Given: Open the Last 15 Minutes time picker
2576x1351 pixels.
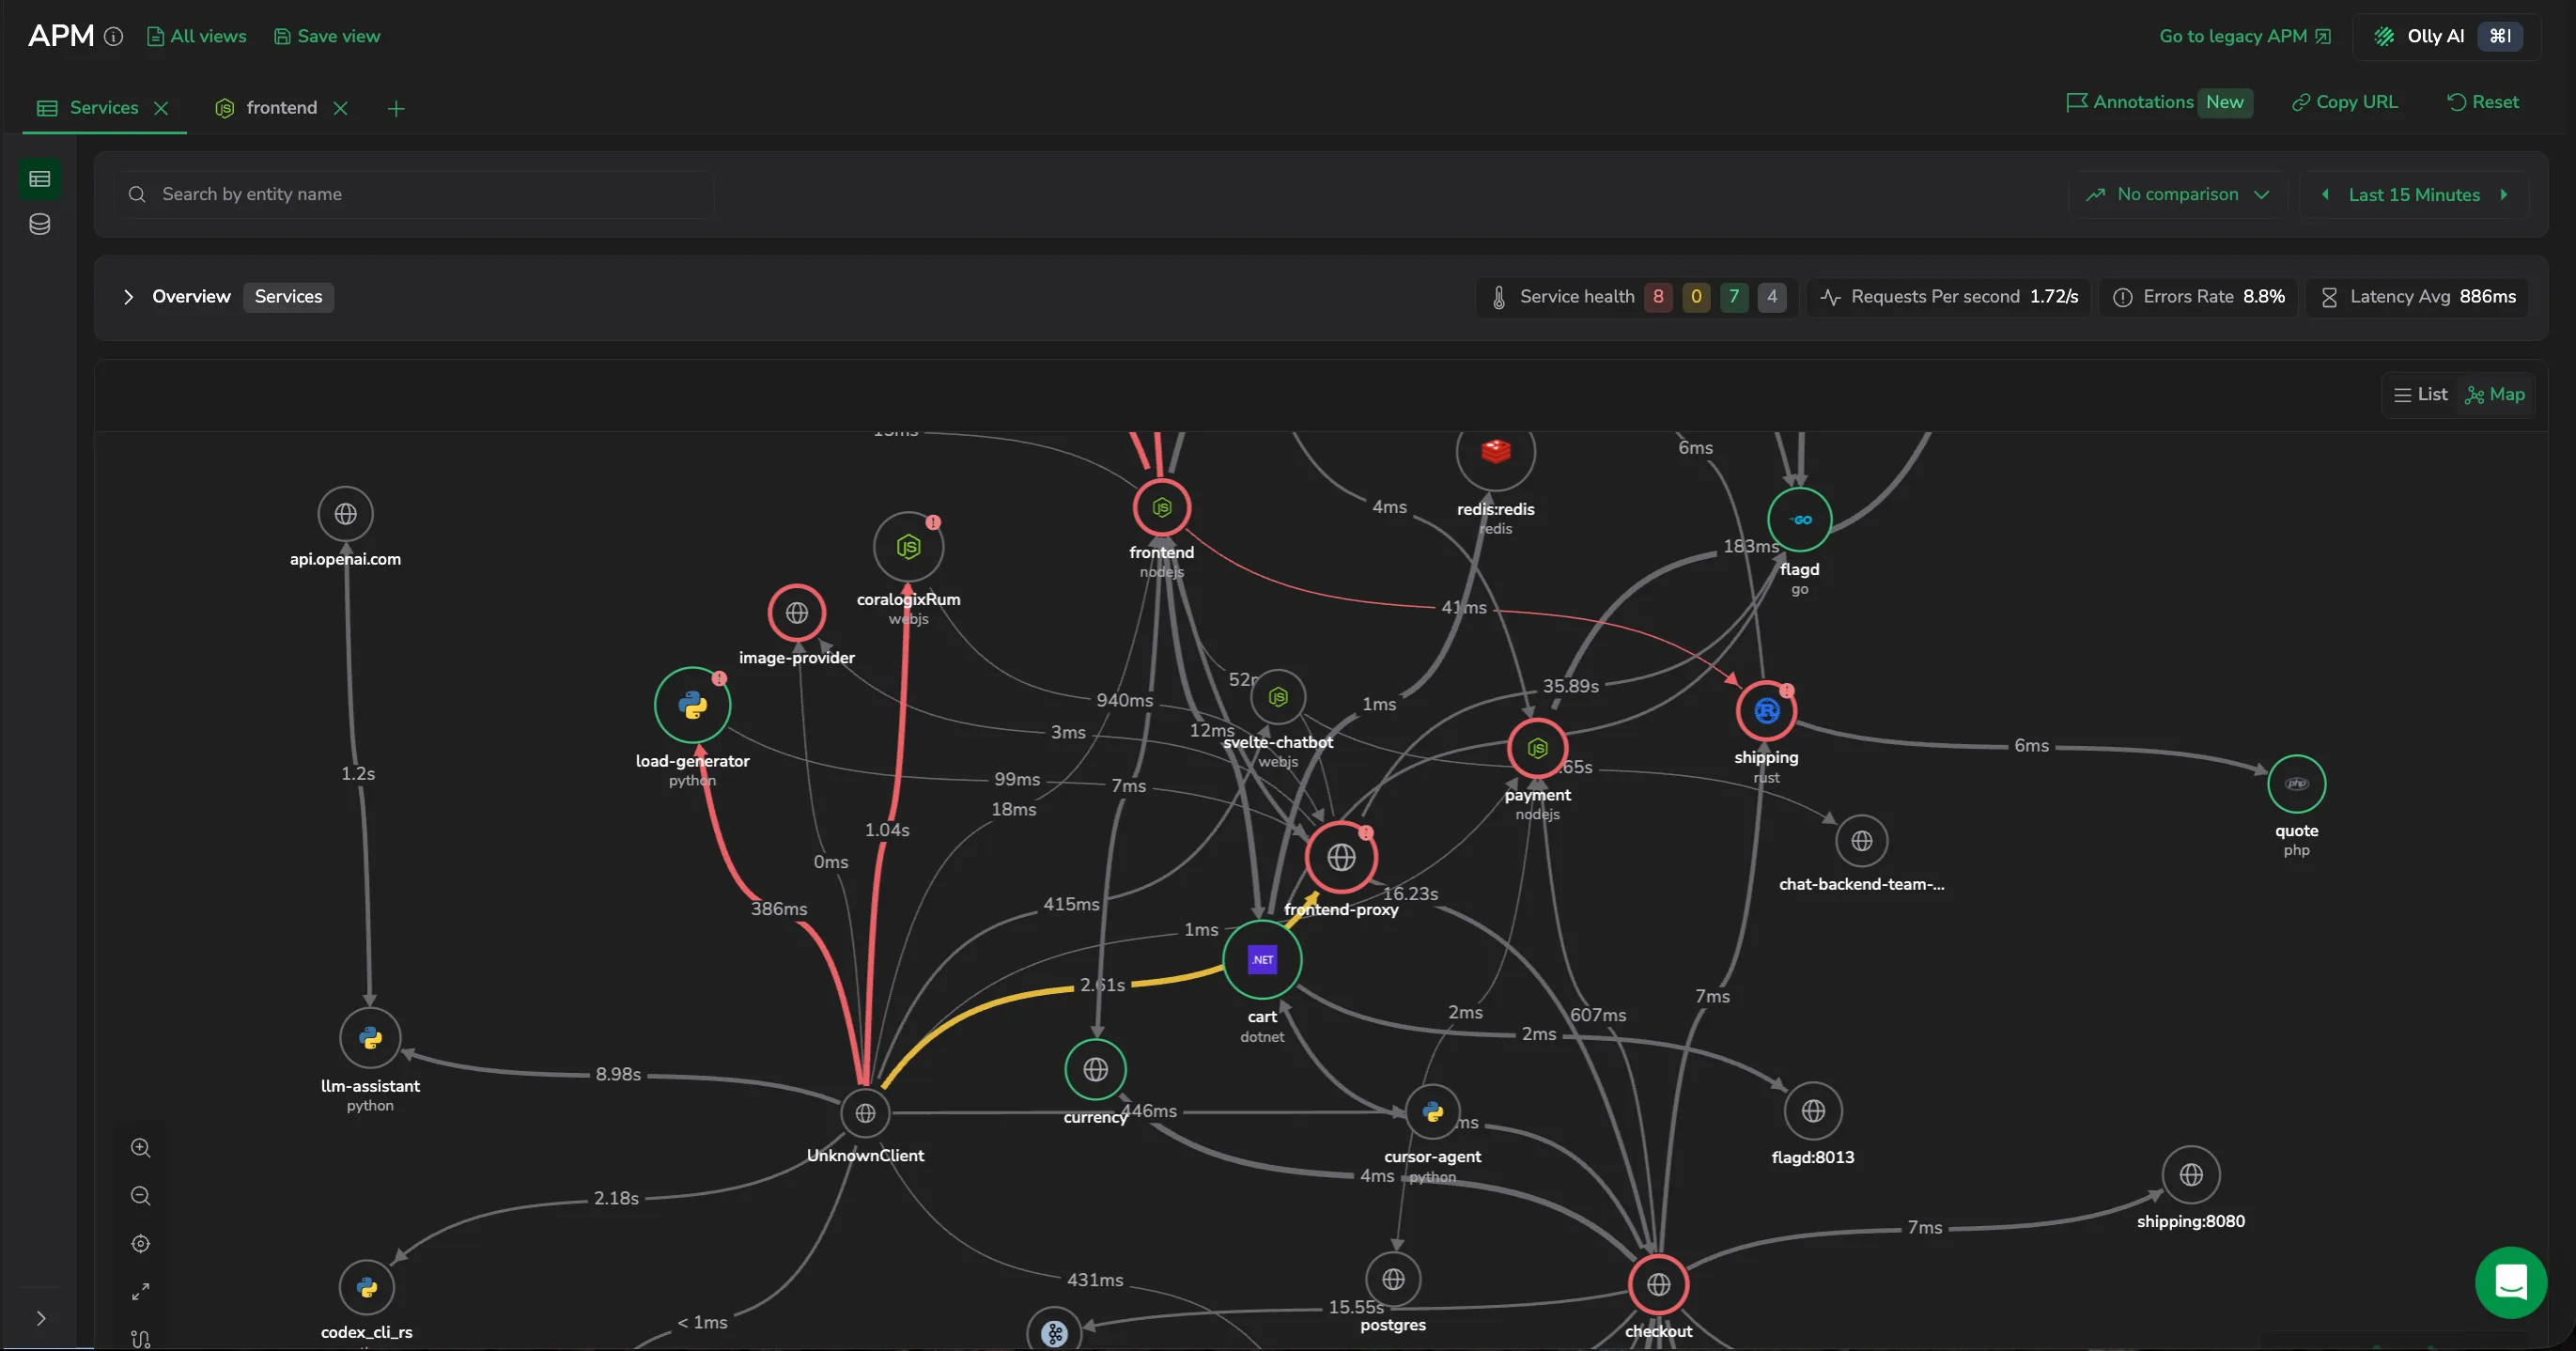Looking at the screenshot, I should [x=2414, y=195].
